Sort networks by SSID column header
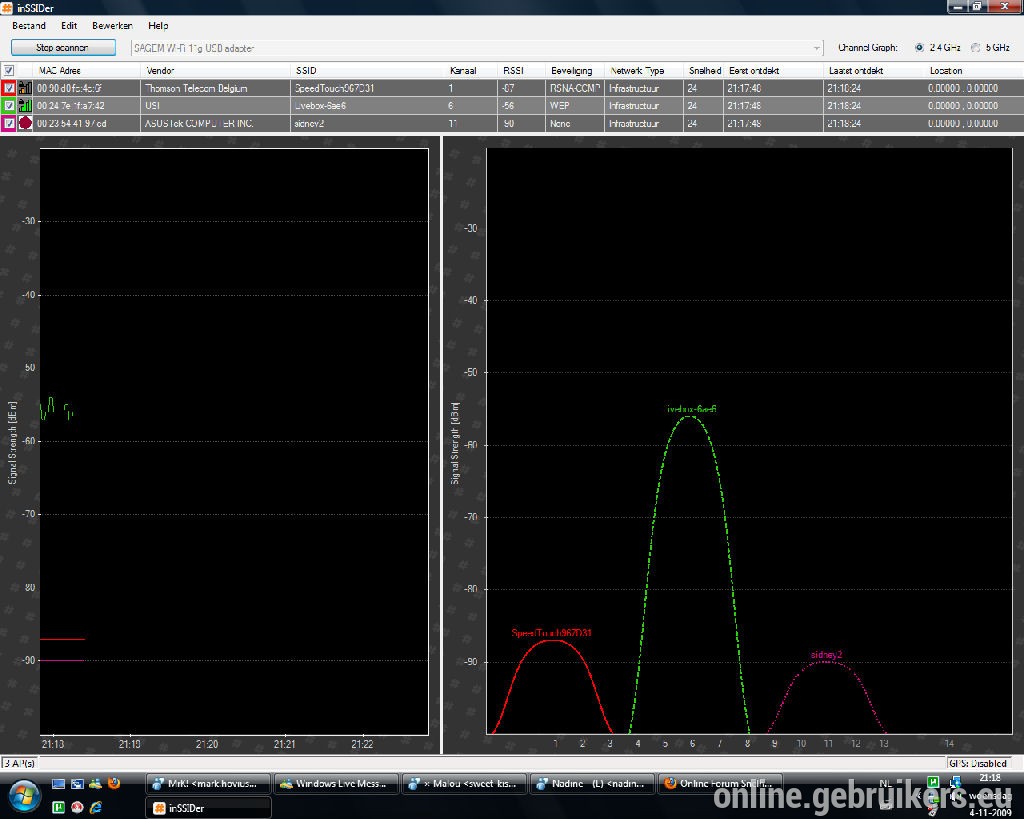Screen dimensions: 1024x819 pos(306,71)
